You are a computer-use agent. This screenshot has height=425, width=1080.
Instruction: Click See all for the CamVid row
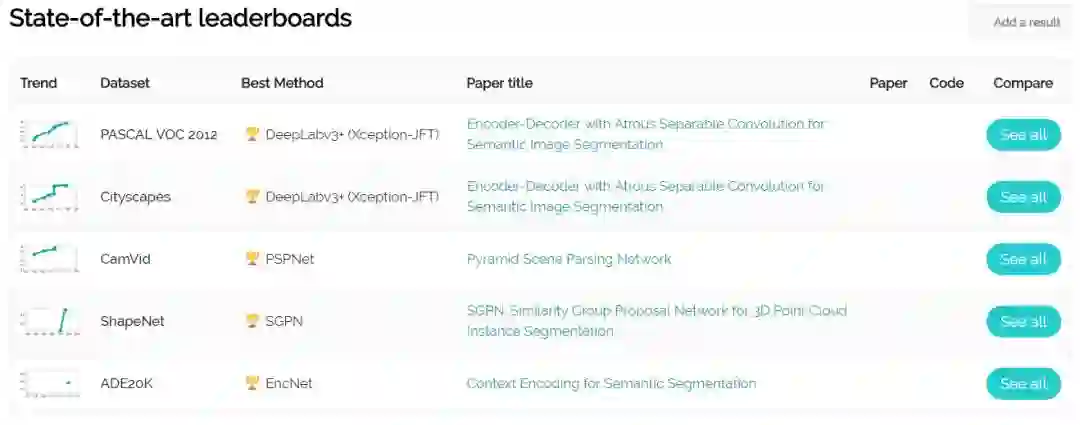click(1023, 259)
